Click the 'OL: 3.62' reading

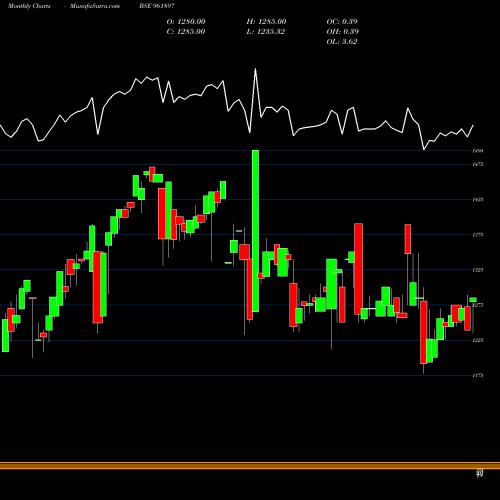tap(342, 42)
